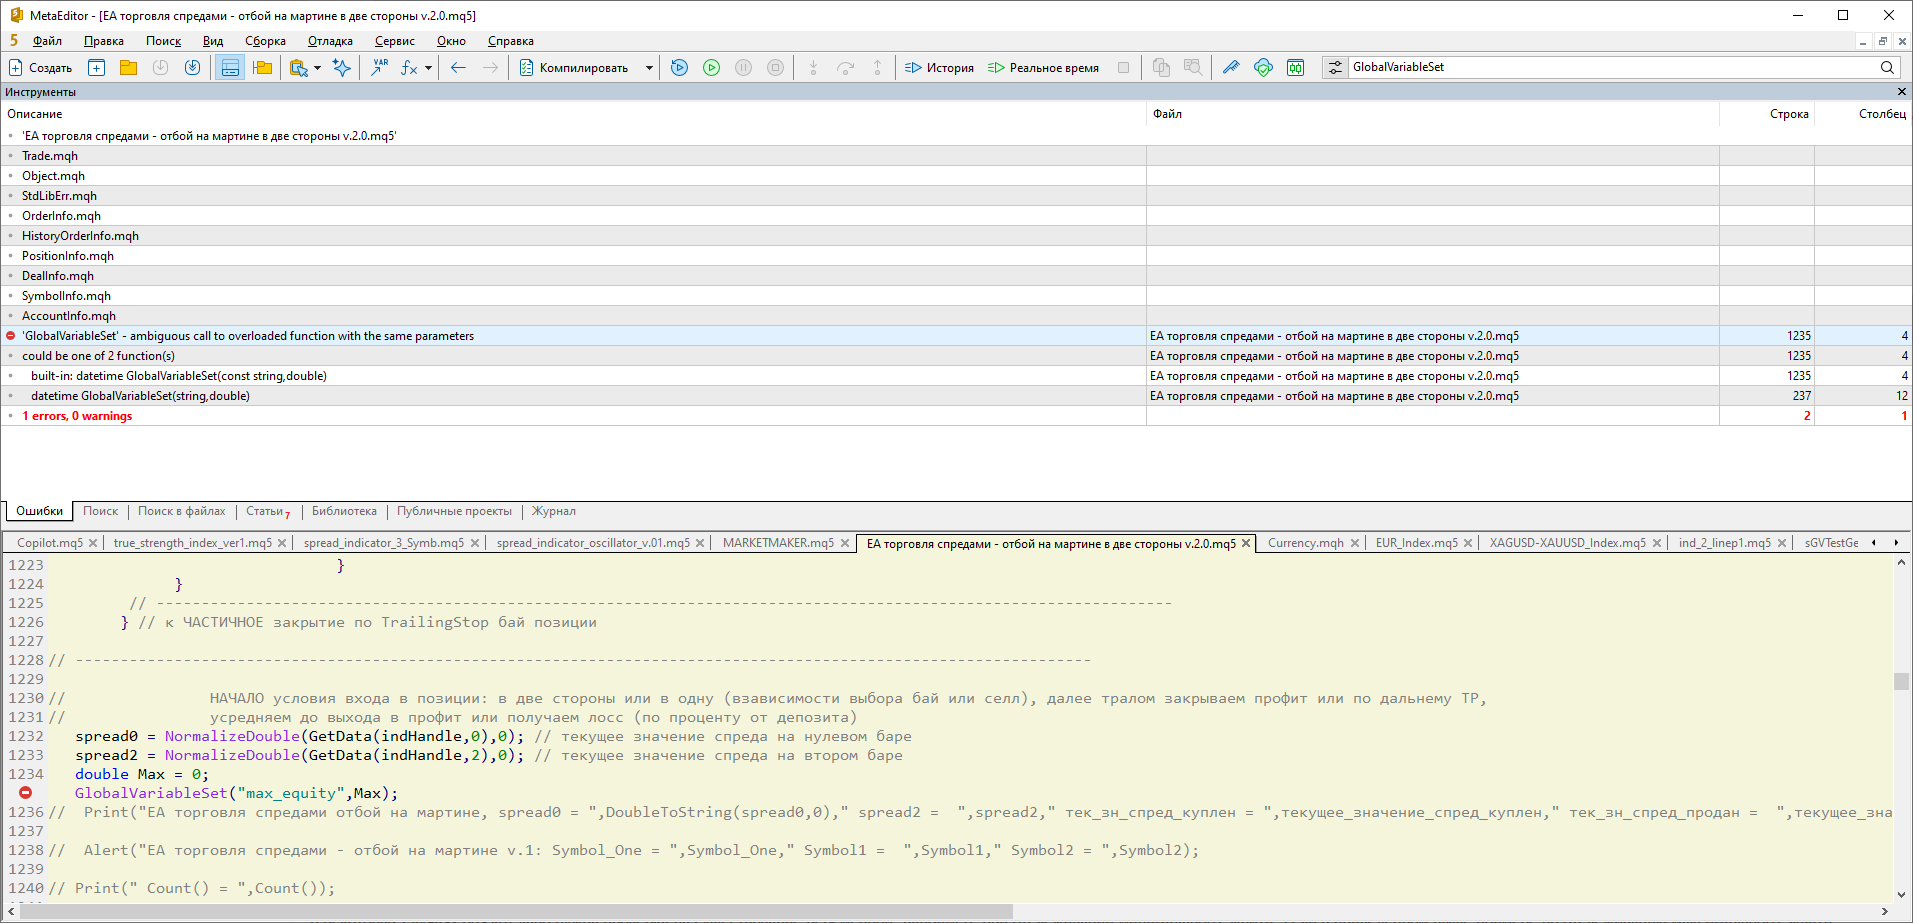1913x923 pixels.
Task: Click the Создать (Create) toolbar button
Action: 41,67
